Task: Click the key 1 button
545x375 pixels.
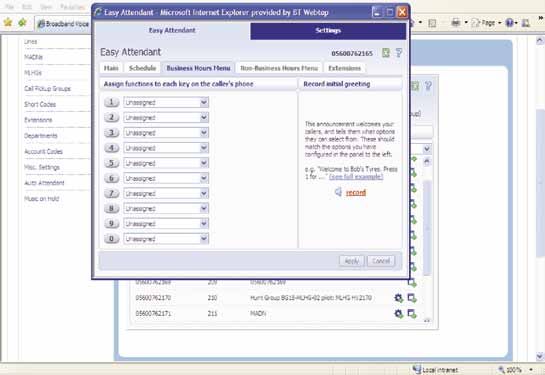Action: 112,102
